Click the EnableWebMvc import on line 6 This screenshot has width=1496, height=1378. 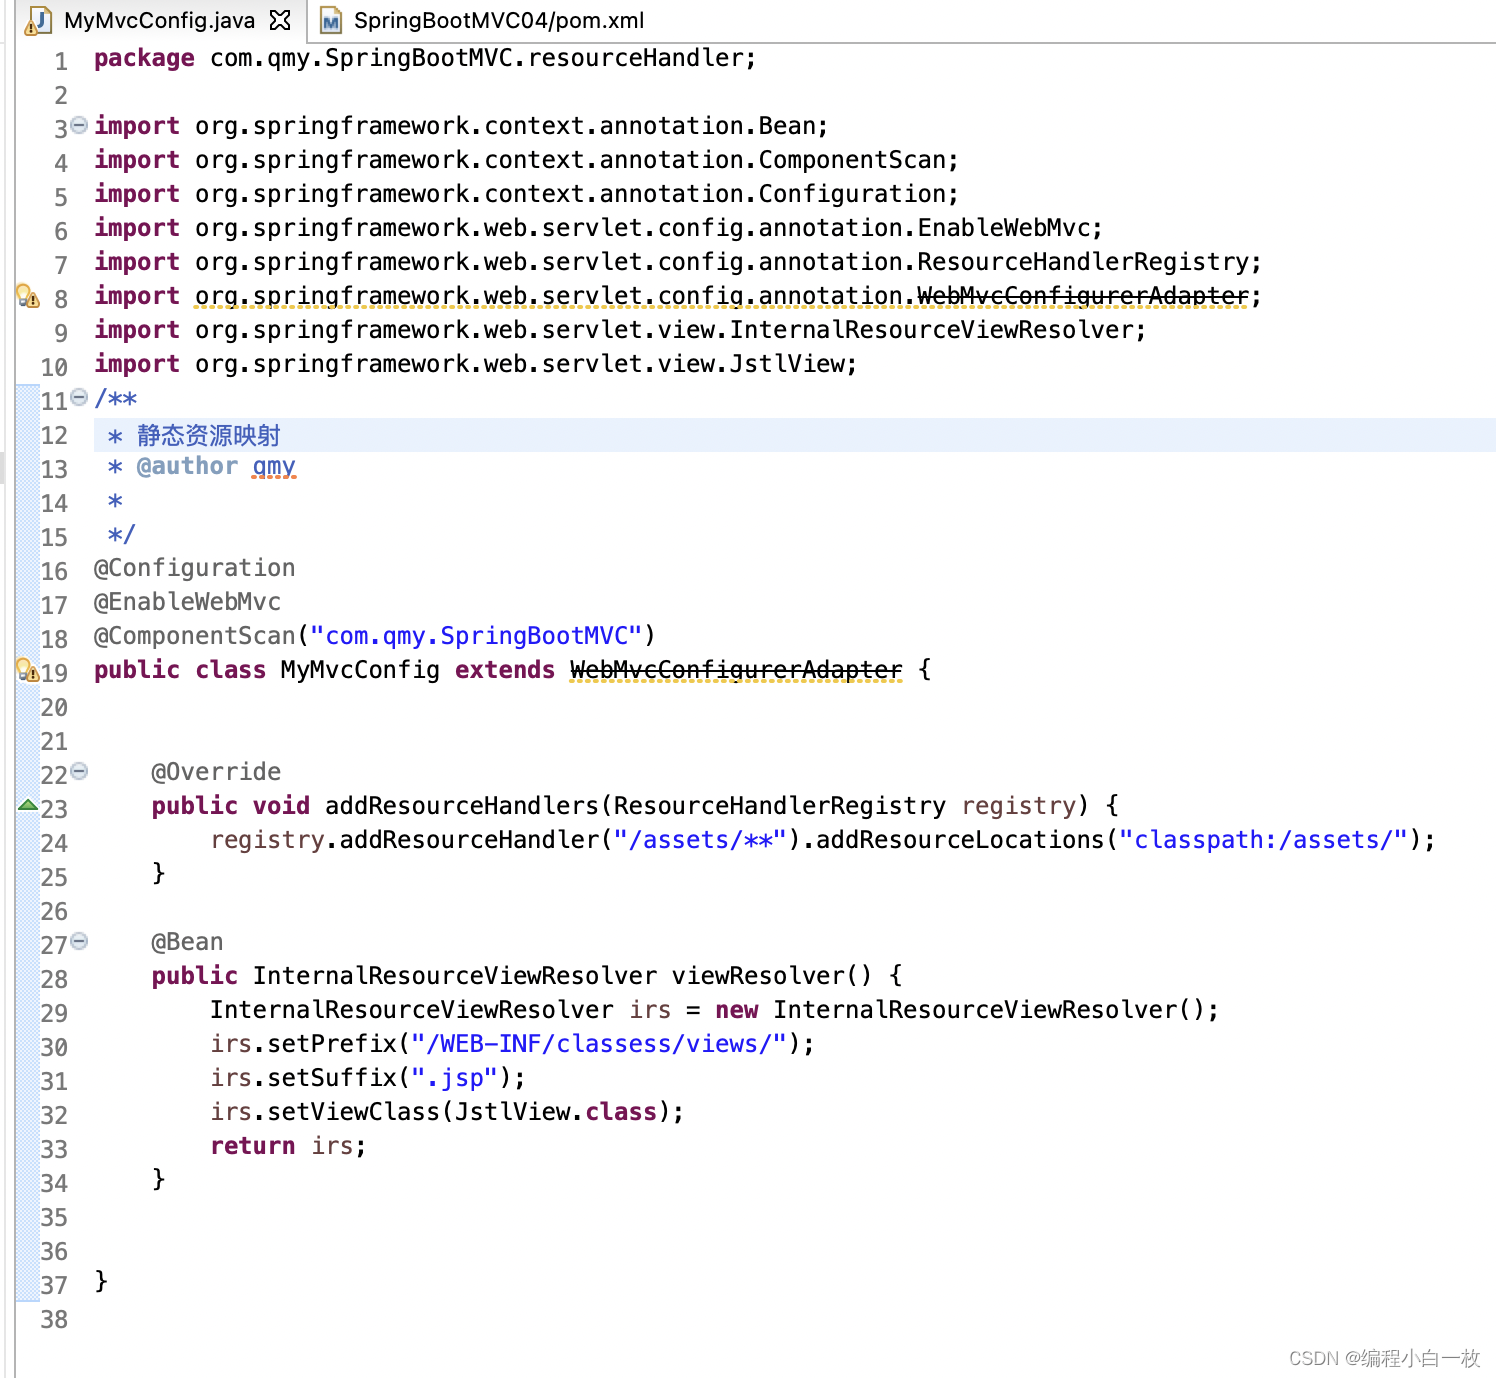tap(598, 228)
